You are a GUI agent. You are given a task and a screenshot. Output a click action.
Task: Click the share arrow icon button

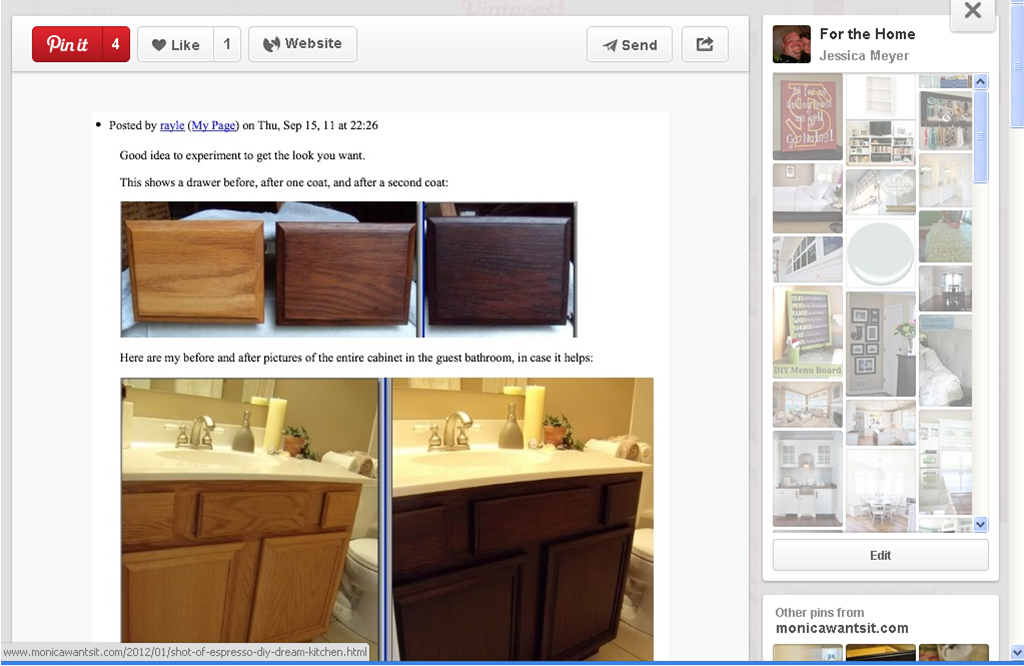pyautogui.click(x=704, y=44)
